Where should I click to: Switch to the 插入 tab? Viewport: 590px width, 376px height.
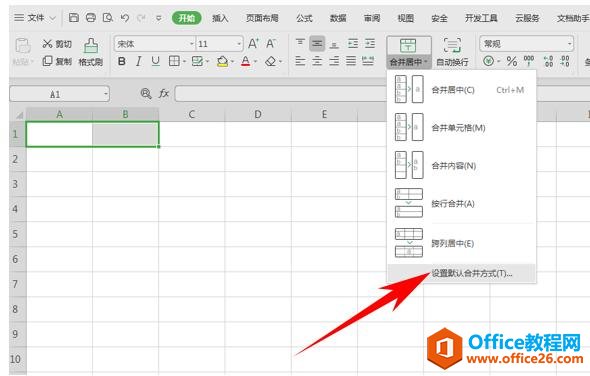[x=220, y=18]
